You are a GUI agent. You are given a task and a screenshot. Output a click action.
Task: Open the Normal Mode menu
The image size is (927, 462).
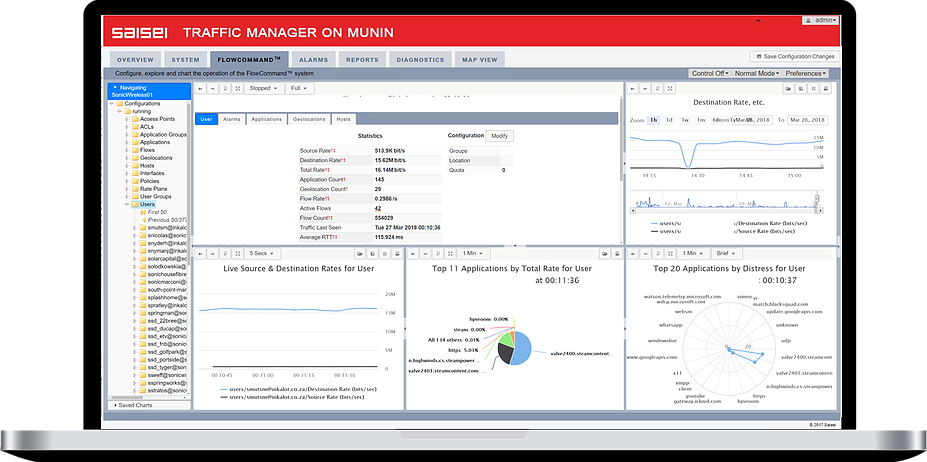pos(757,73)
